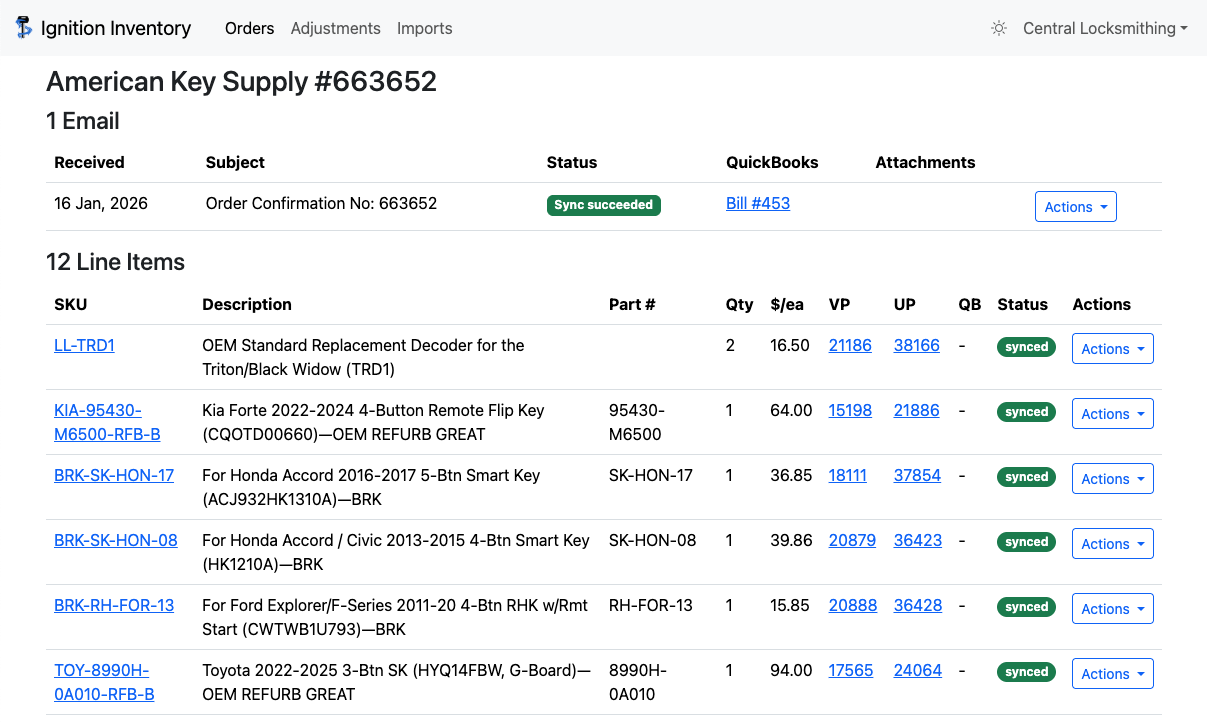The image size is (1207, 723).
Task: Open vendor product link 17565
Action: click(x=850, y=671)
